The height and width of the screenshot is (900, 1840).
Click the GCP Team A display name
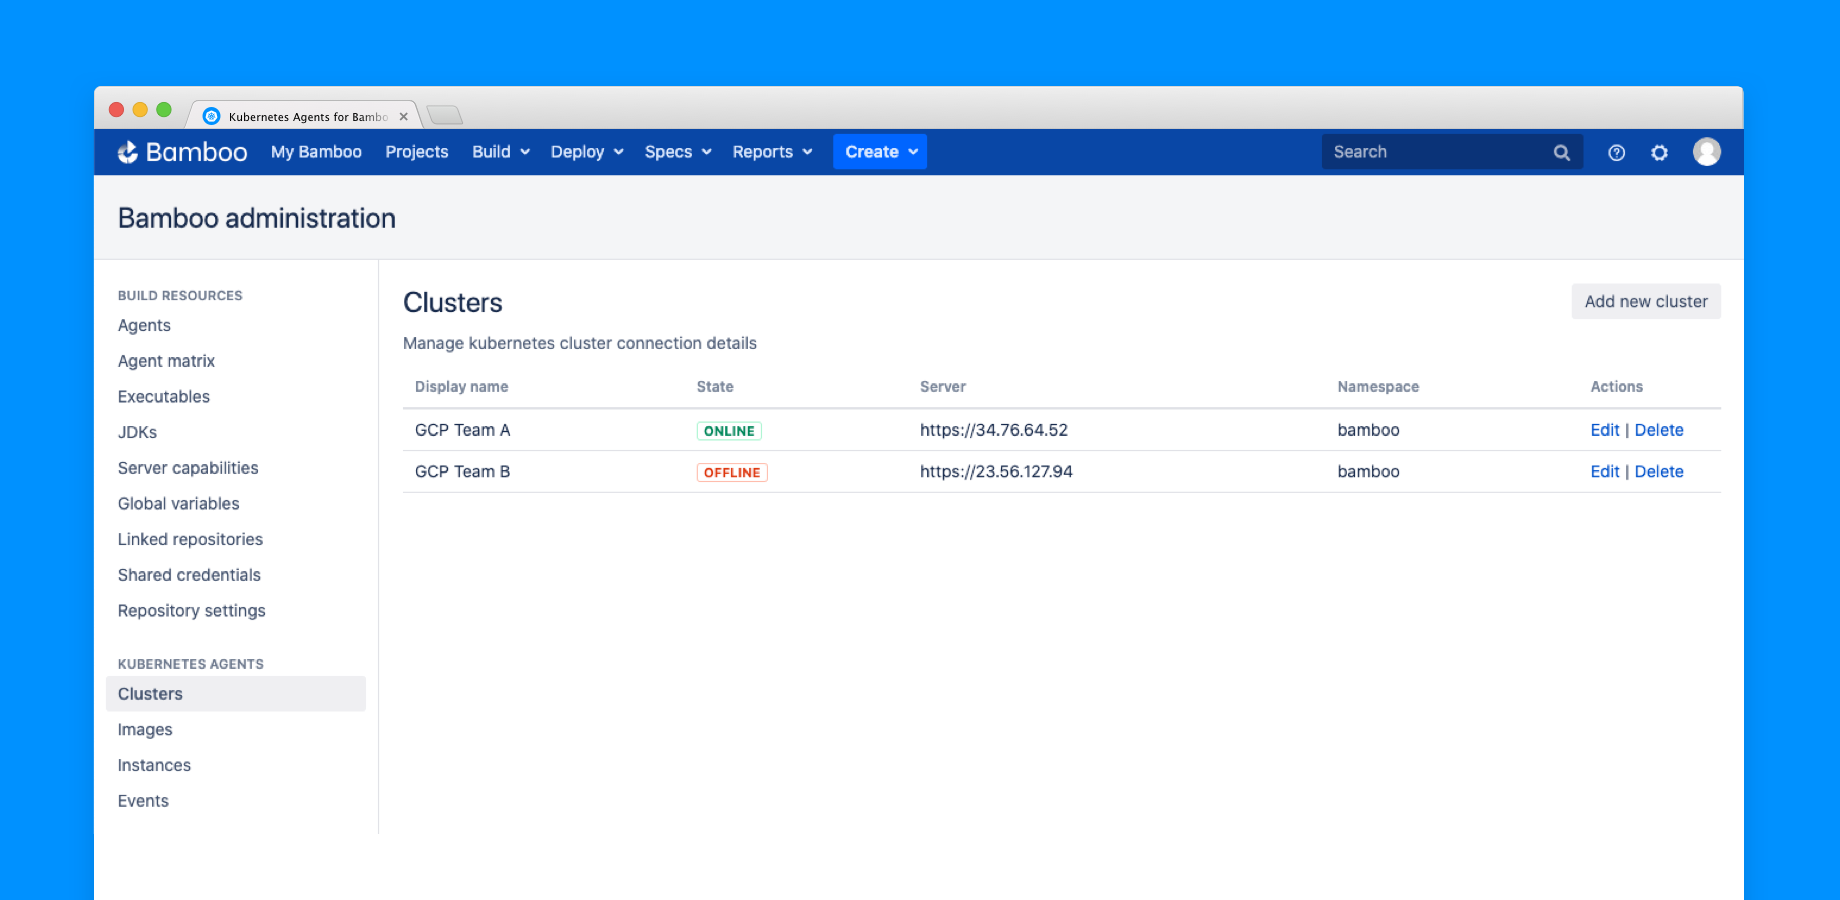[x=462, y=430]
